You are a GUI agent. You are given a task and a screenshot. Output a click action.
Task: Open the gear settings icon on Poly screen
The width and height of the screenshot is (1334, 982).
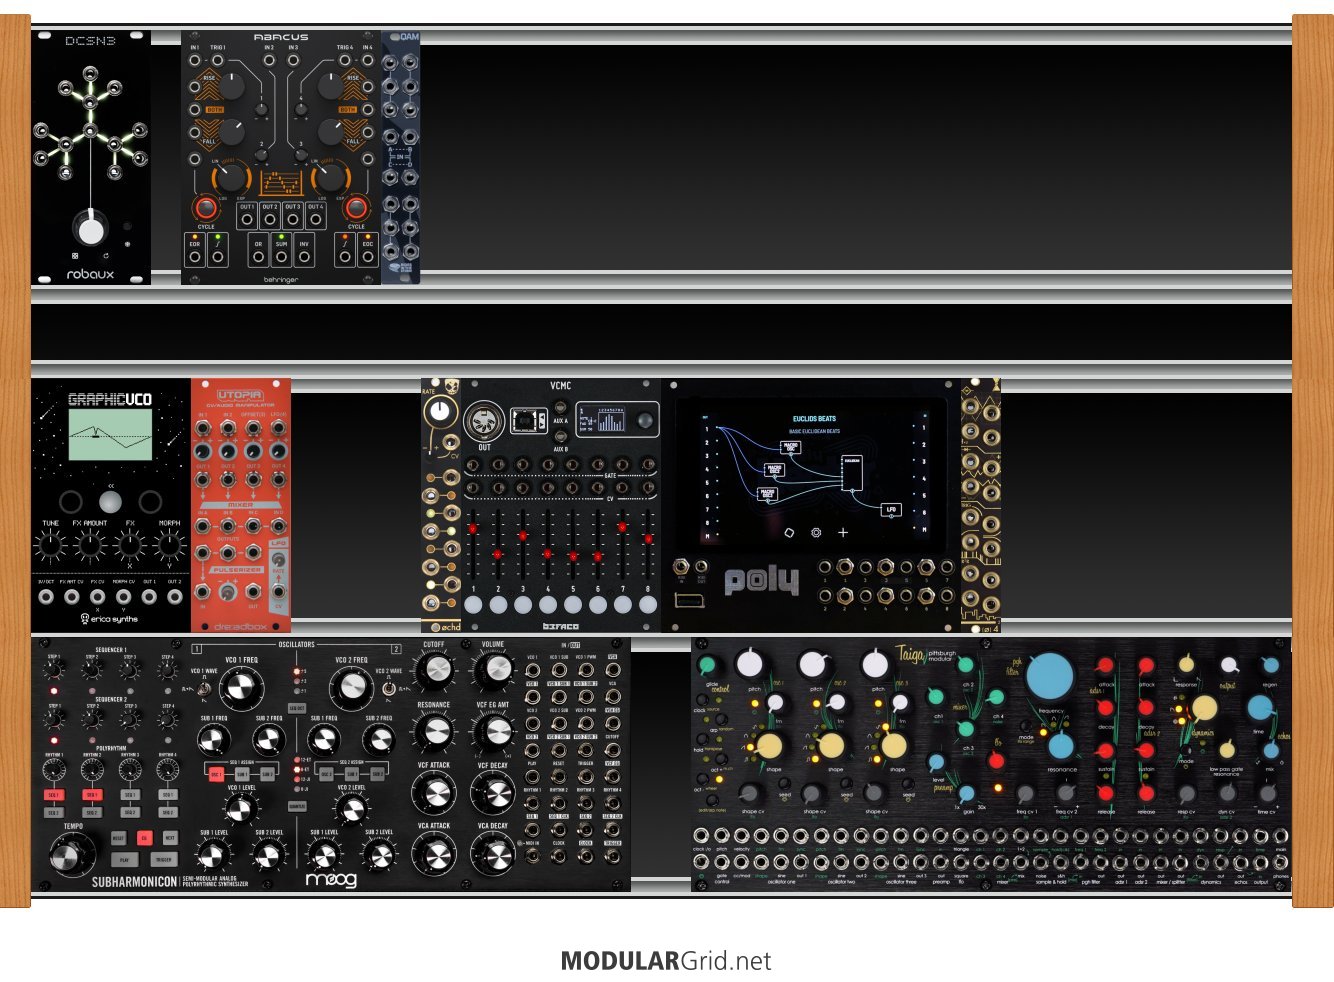[816, 533]
